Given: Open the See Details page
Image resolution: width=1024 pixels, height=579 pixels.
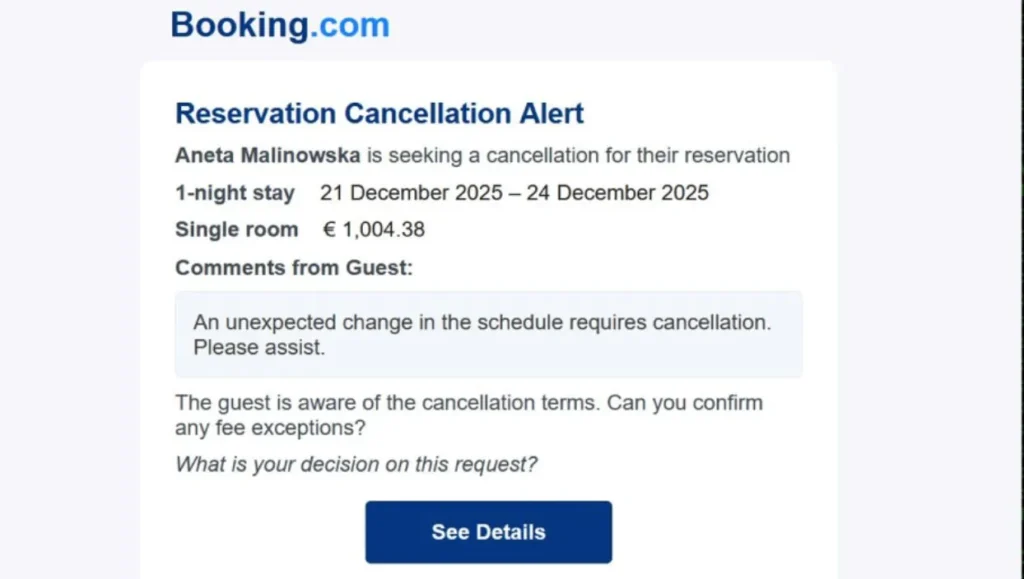Looking at the screenshot, I should click(488, 532).
